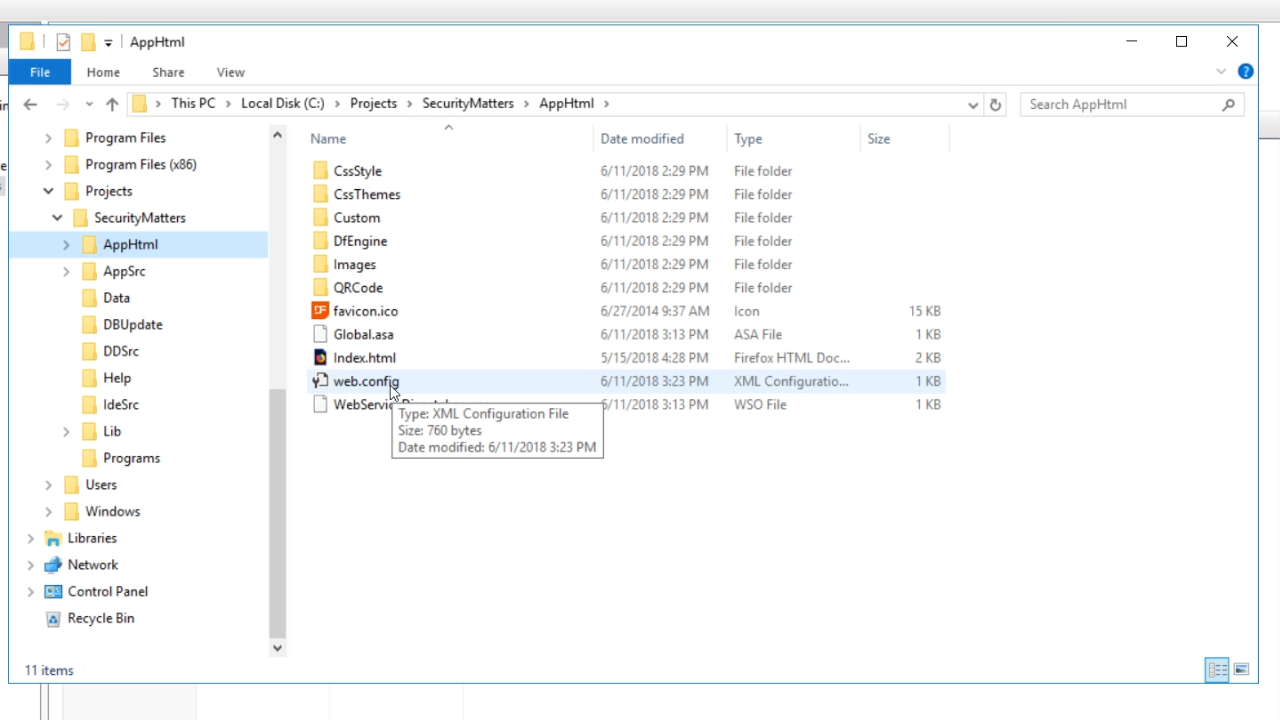Click the Help icon in ribbon
This screenshot has width=1280, height=720.
1245,72
